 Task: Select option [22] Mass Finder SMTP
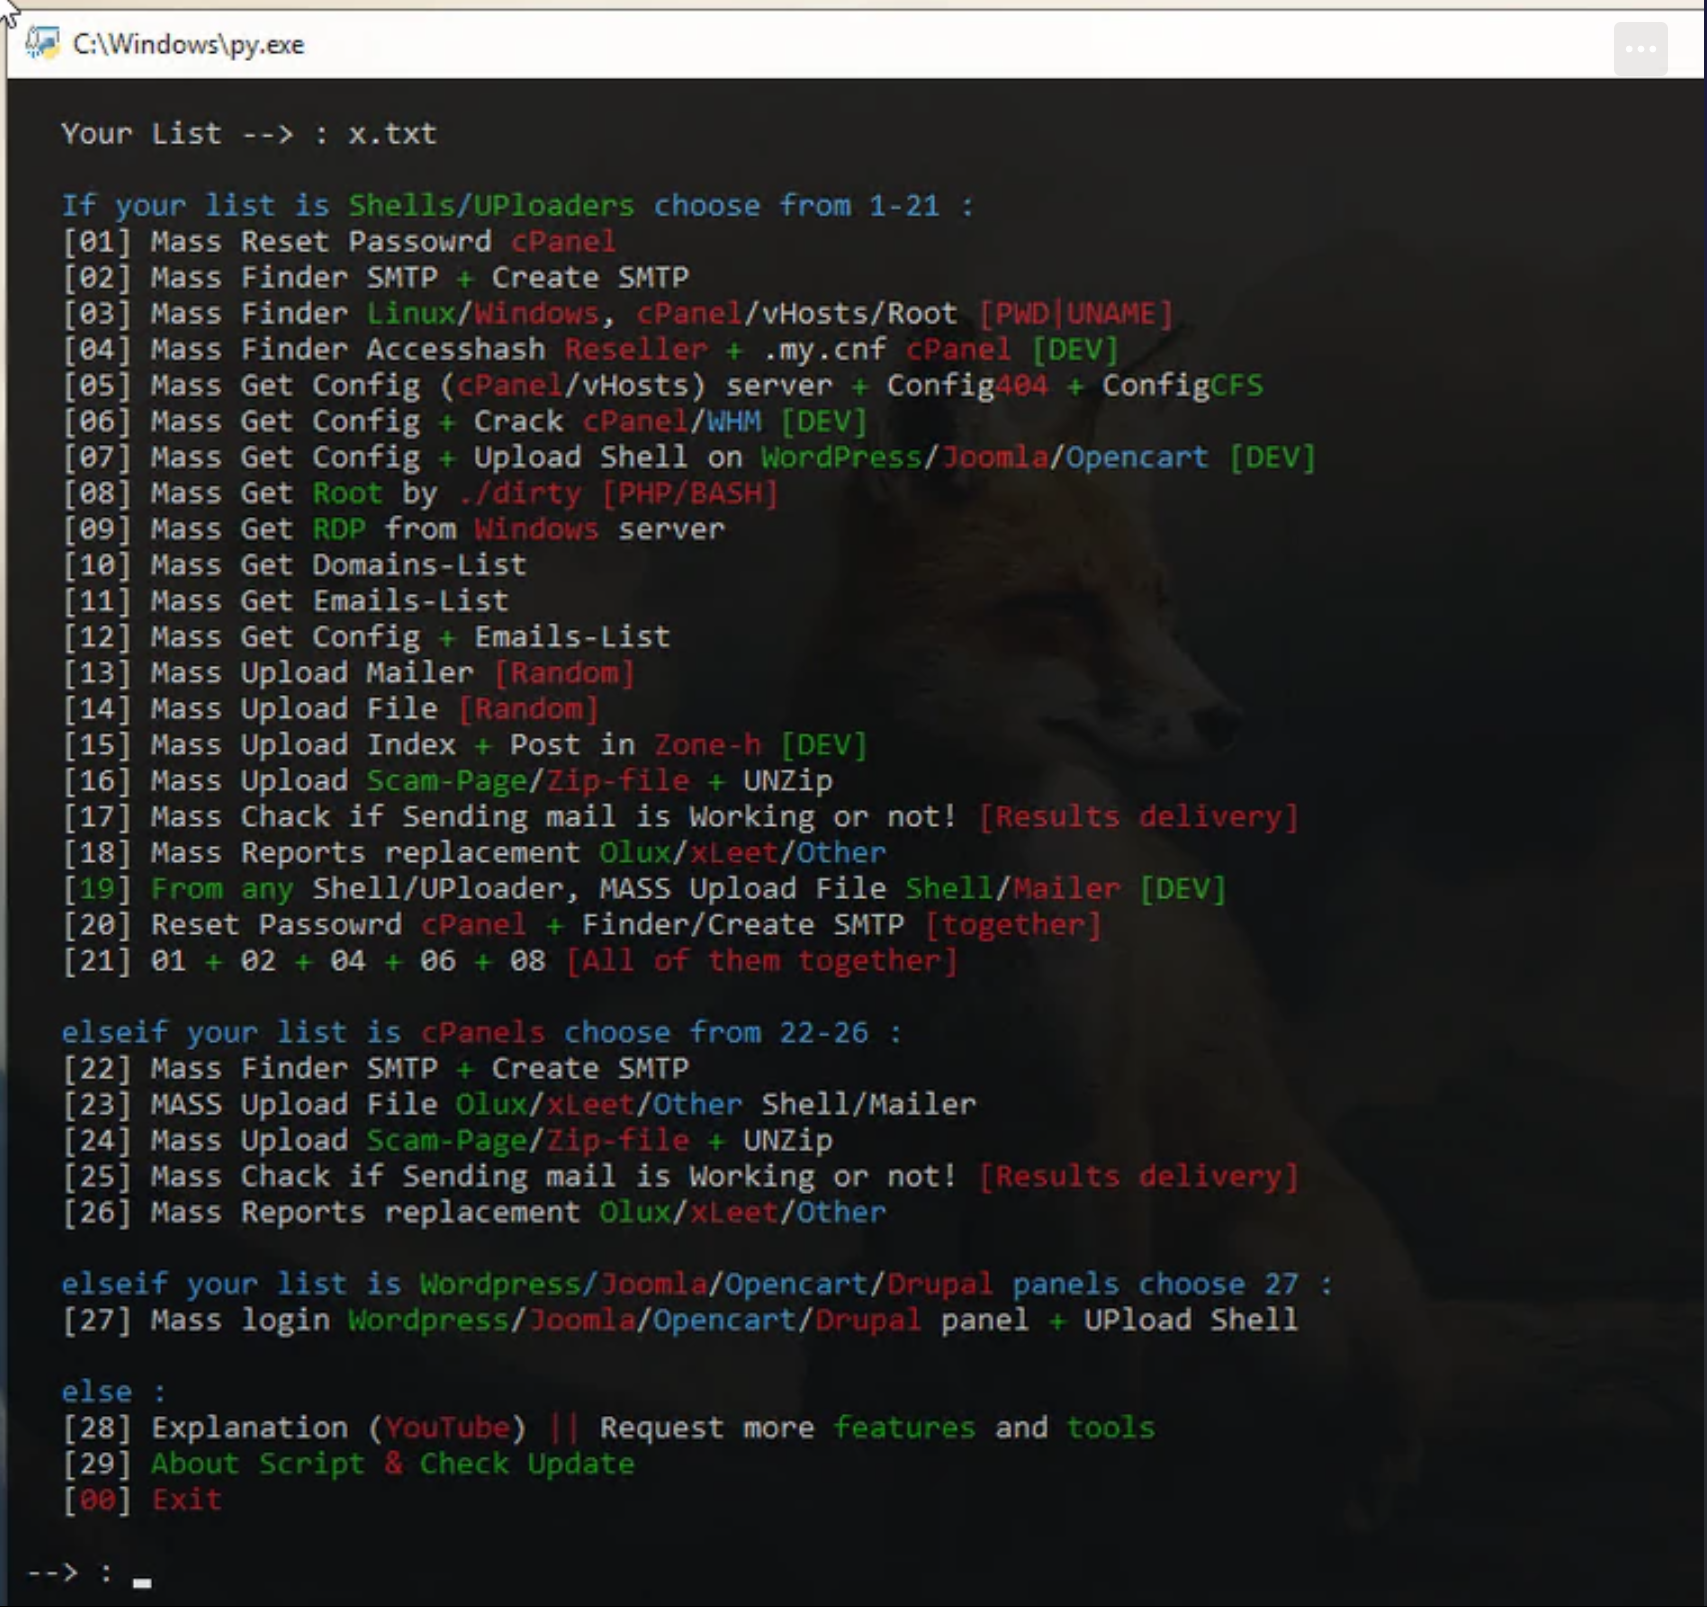(x=375, y=1068)
